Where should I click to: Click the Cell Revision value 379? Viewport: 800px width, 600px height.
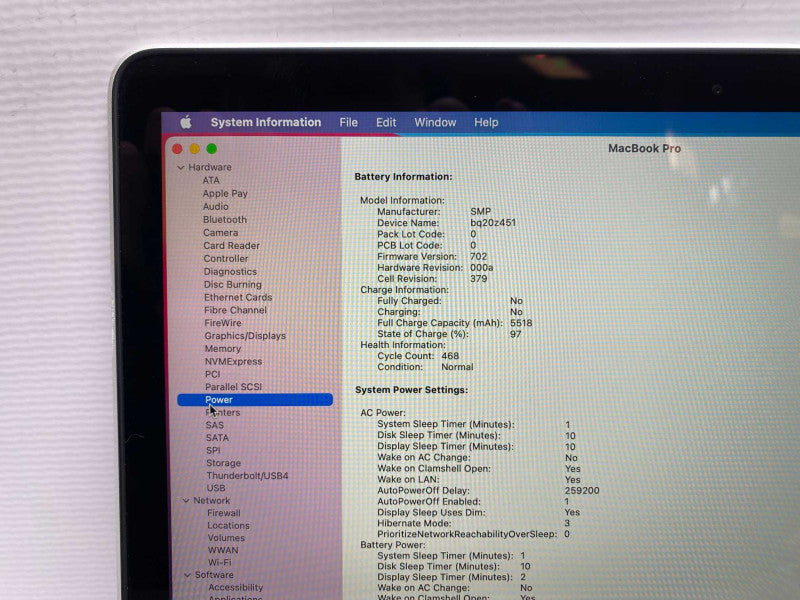[479, 279]
